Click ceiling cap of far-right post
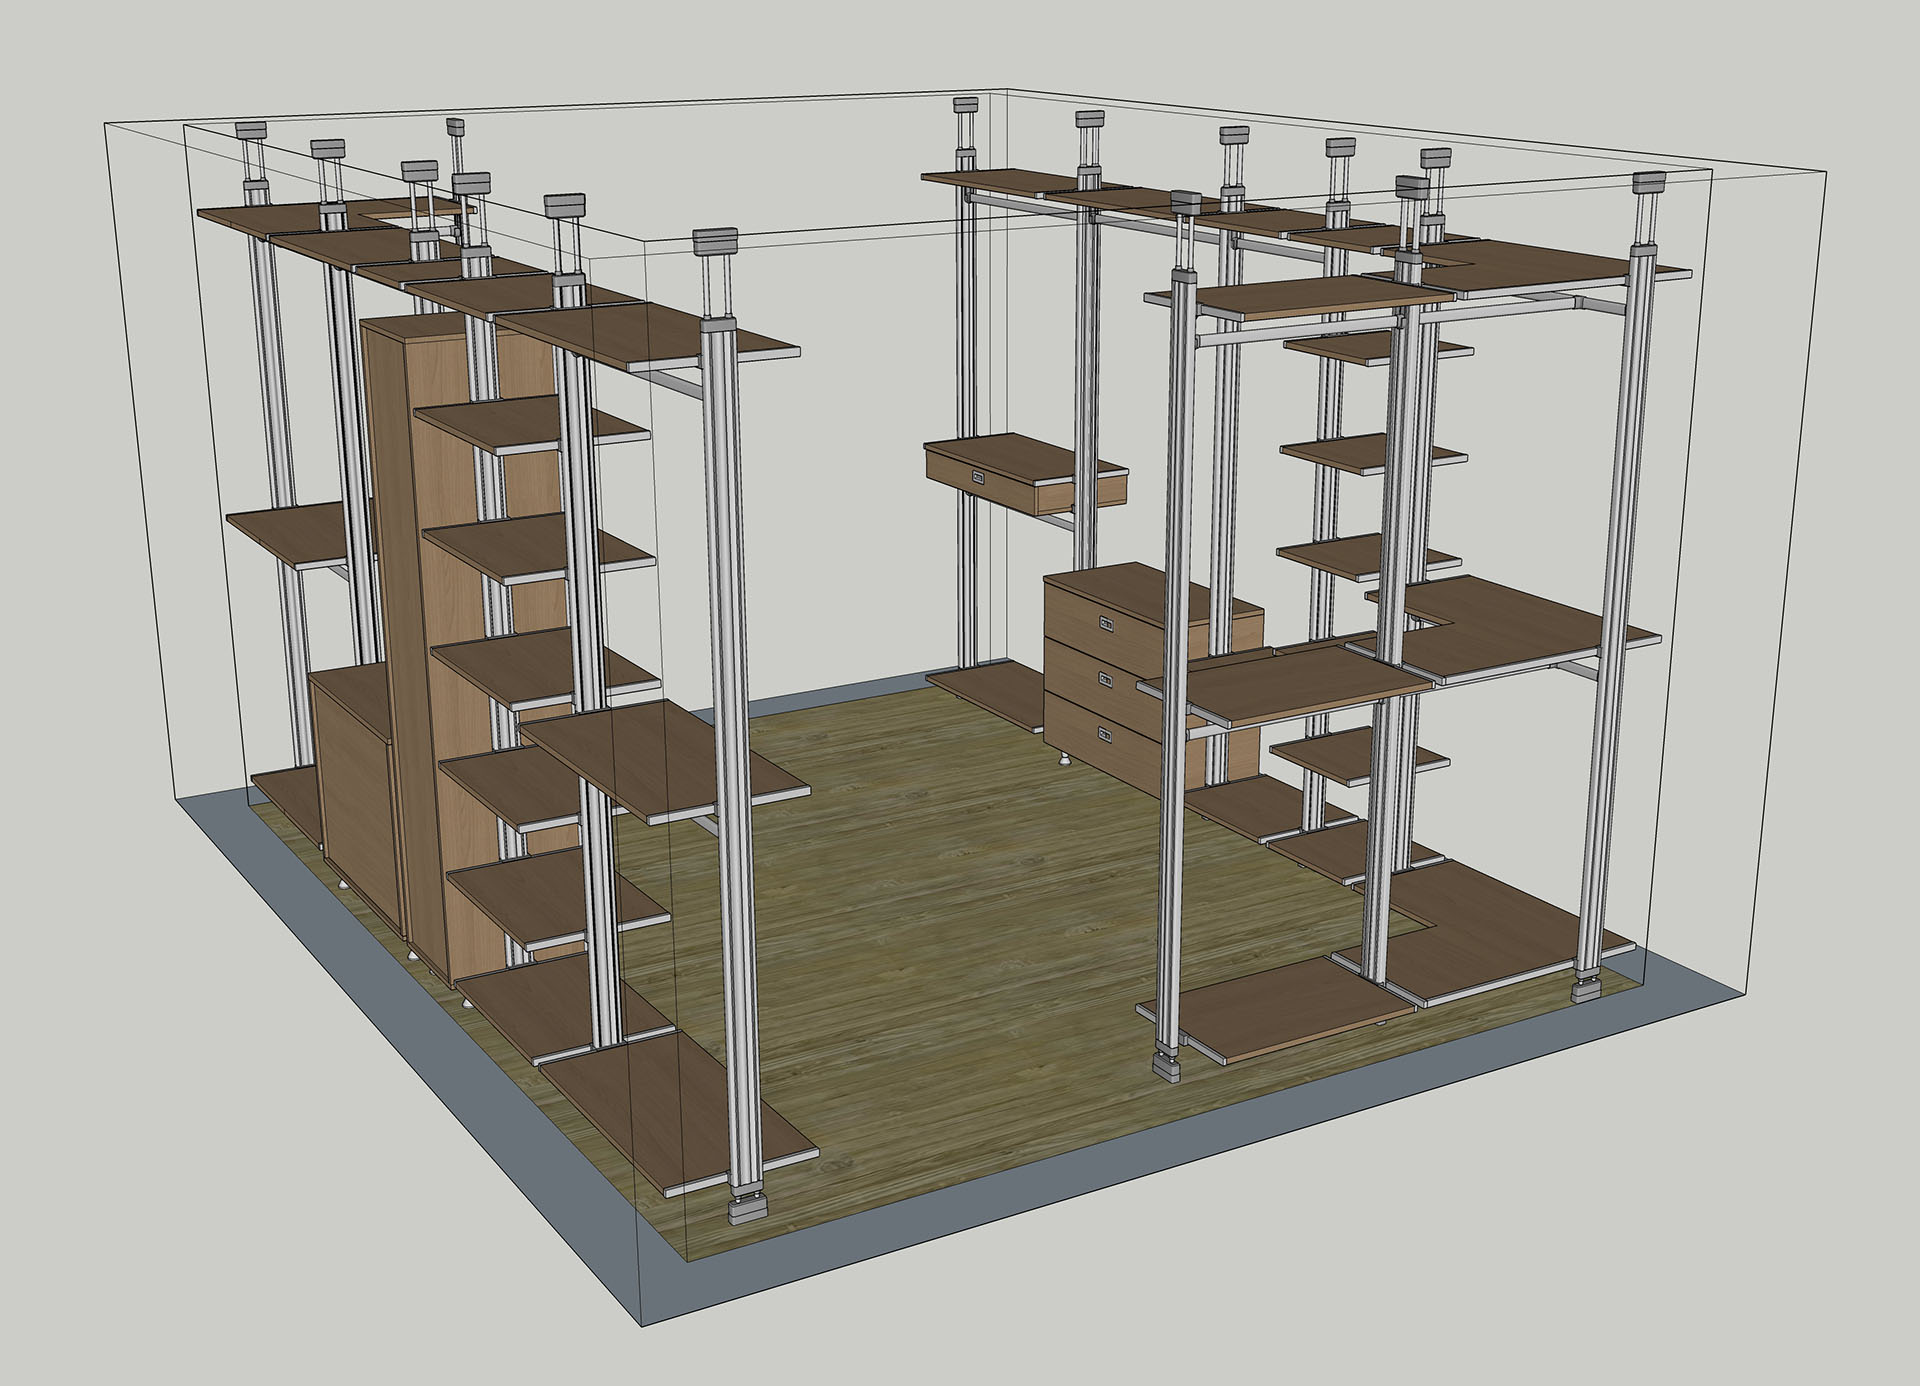Image resolution: width=1920 pixels, height=1386 pixels. 1648,183
